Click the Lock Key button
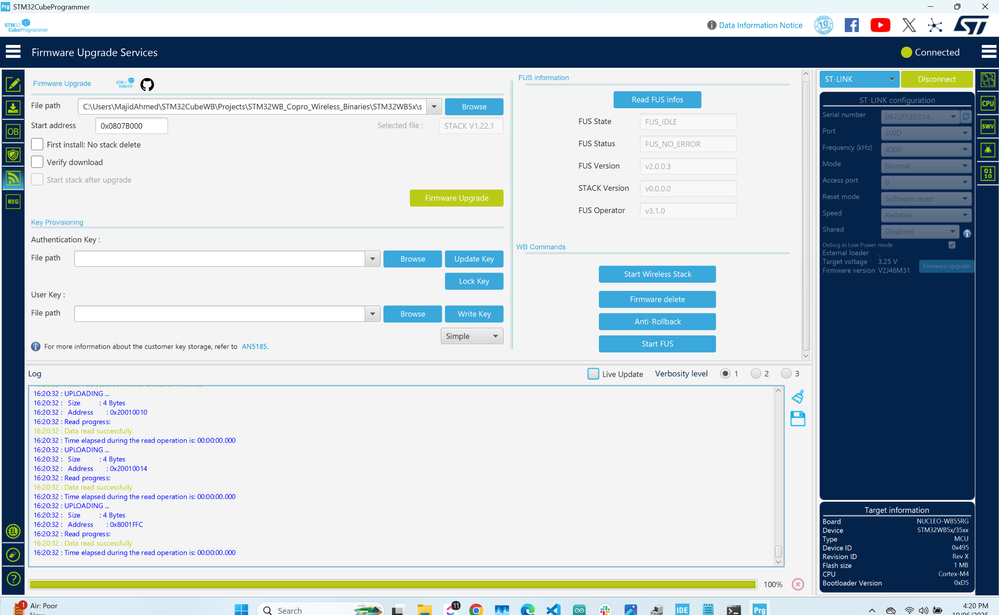Viewport: 999px width, 615px height. point(474,281)
